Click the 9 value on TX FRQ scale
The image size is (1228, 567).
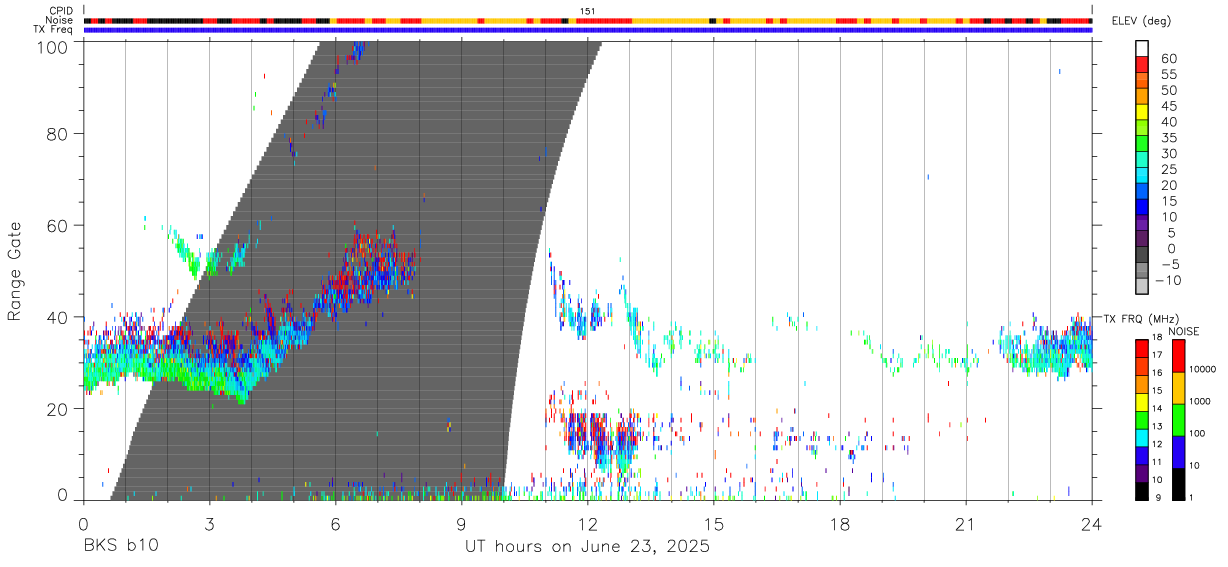coord(1157,497)
